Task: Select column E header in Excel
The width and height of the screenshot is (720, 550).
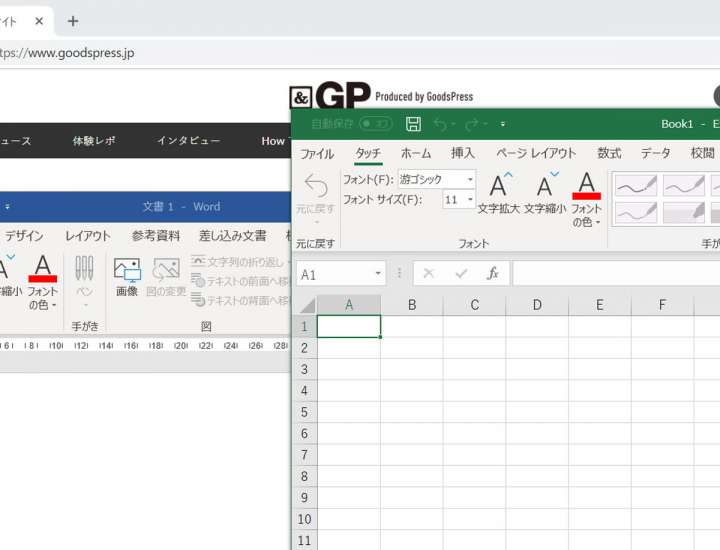Action: pyautogui.click(x=600, y=305)
